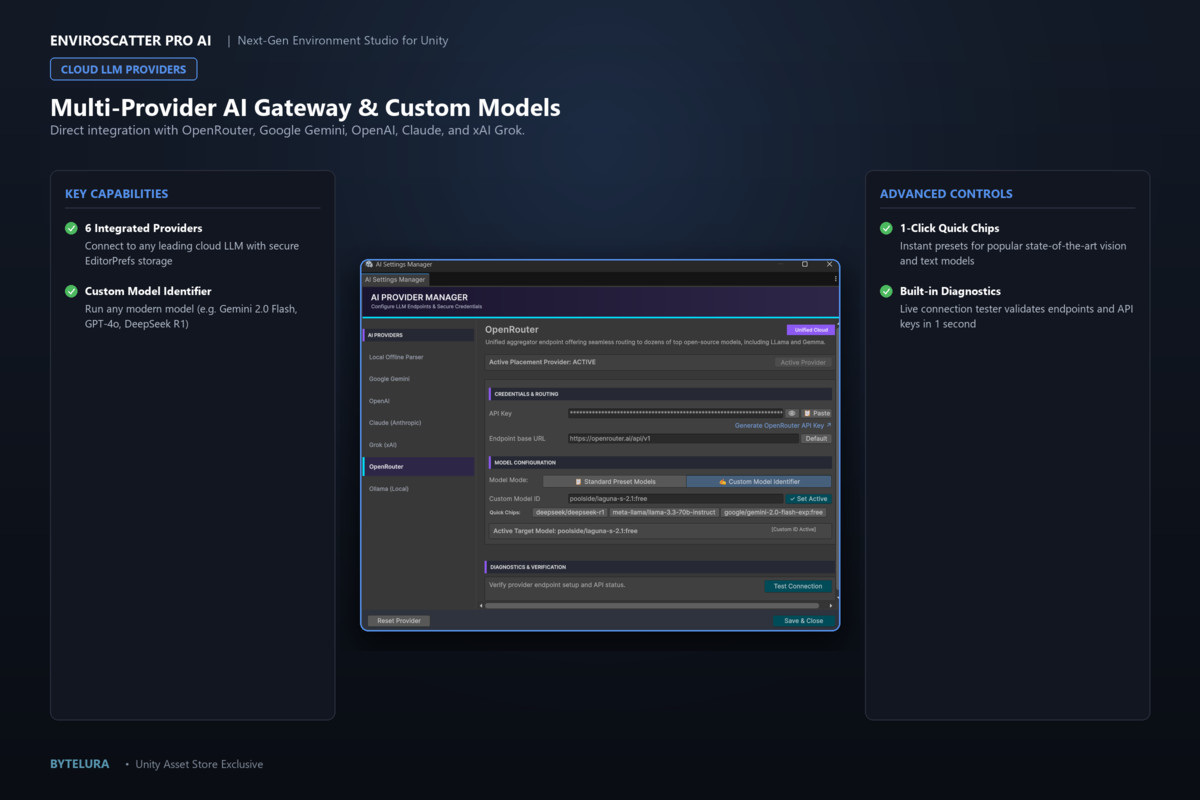Image resolution: width=1200 pixels, height=800 pixels.
Task: Click the Set Active button
Action: coord(808,498)
